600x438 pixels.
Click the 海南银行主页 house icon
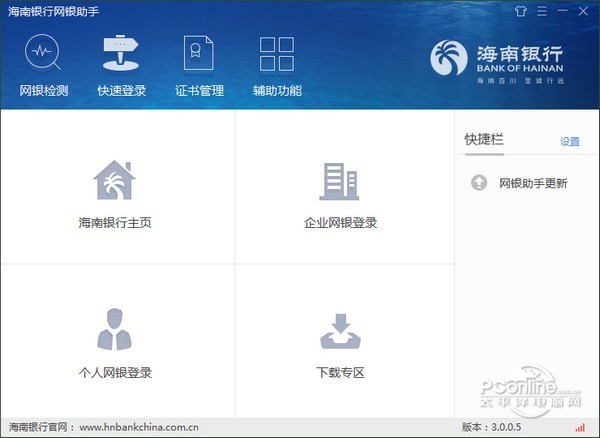tap(114, 180)
